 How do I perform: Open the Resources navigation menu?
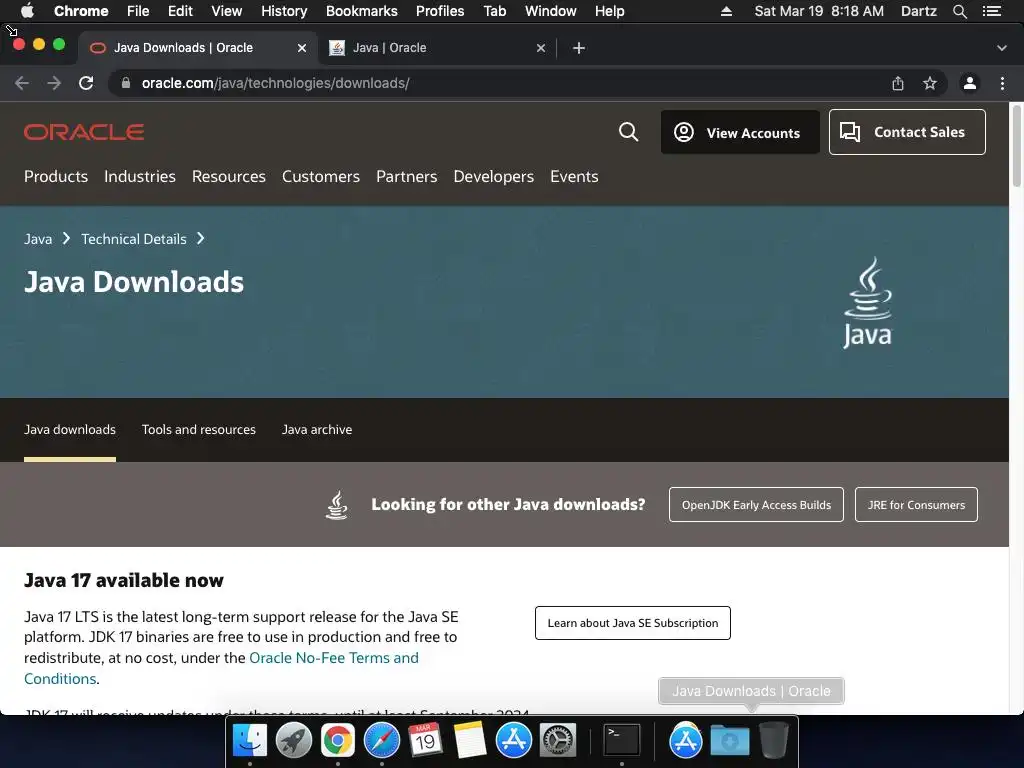pos(229,176)
